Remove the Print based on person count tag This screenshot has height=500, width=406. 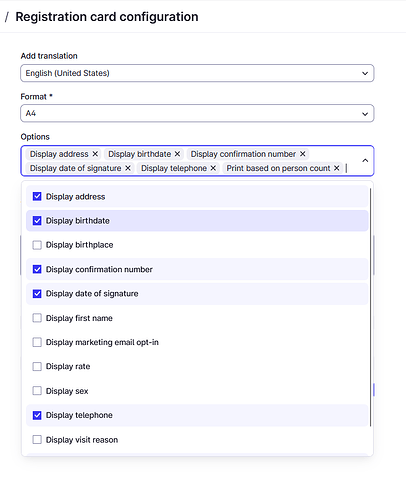337,168
